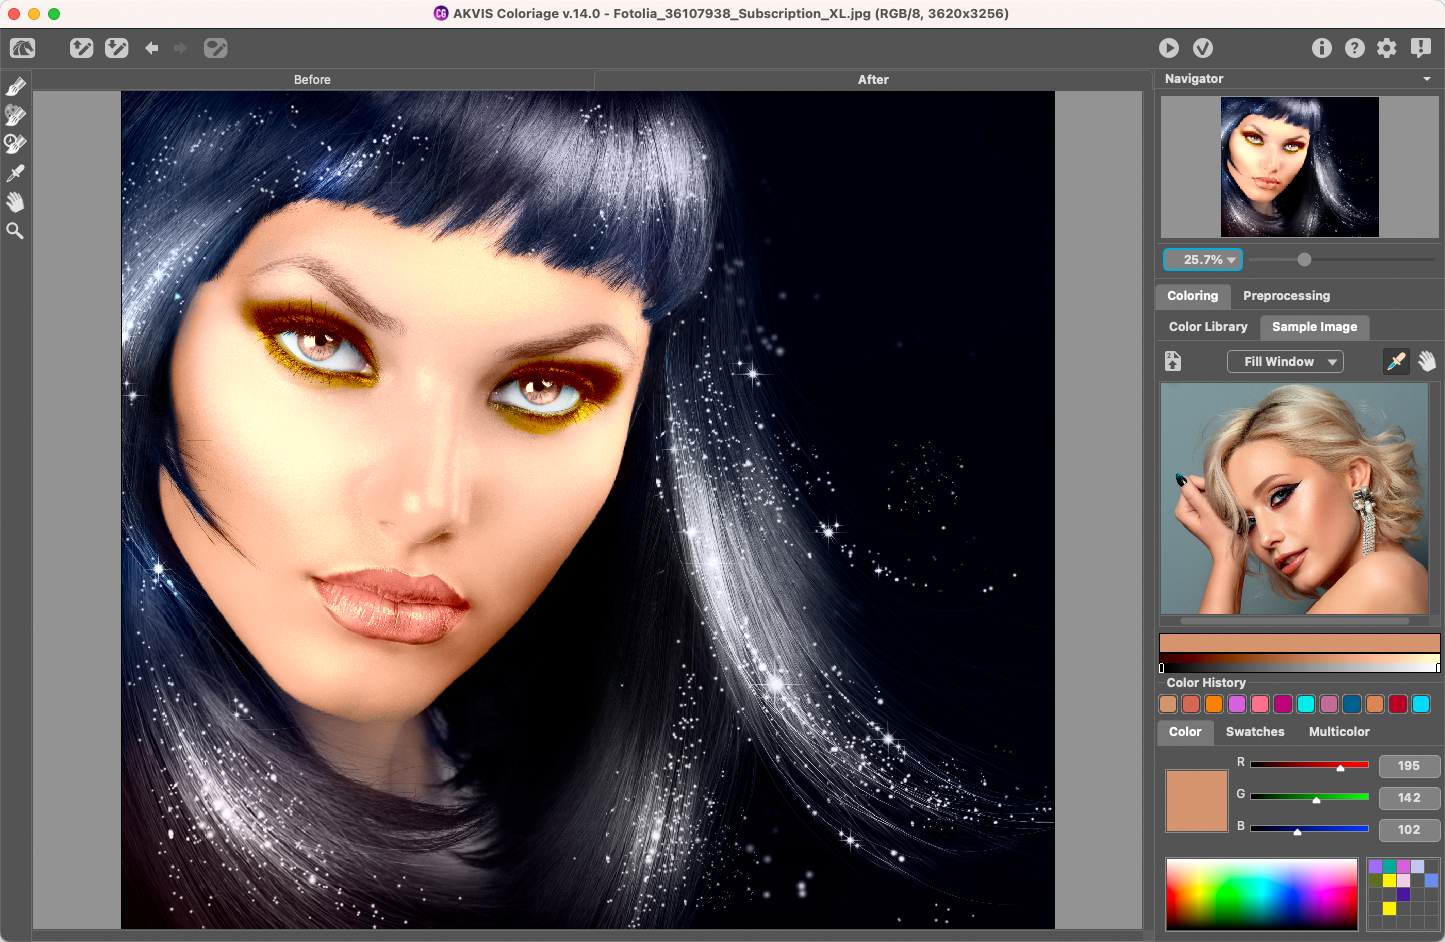Switch to the Color Library tab
The height and width of the screenshot is (942, 1445).
tap(1208, 327)
